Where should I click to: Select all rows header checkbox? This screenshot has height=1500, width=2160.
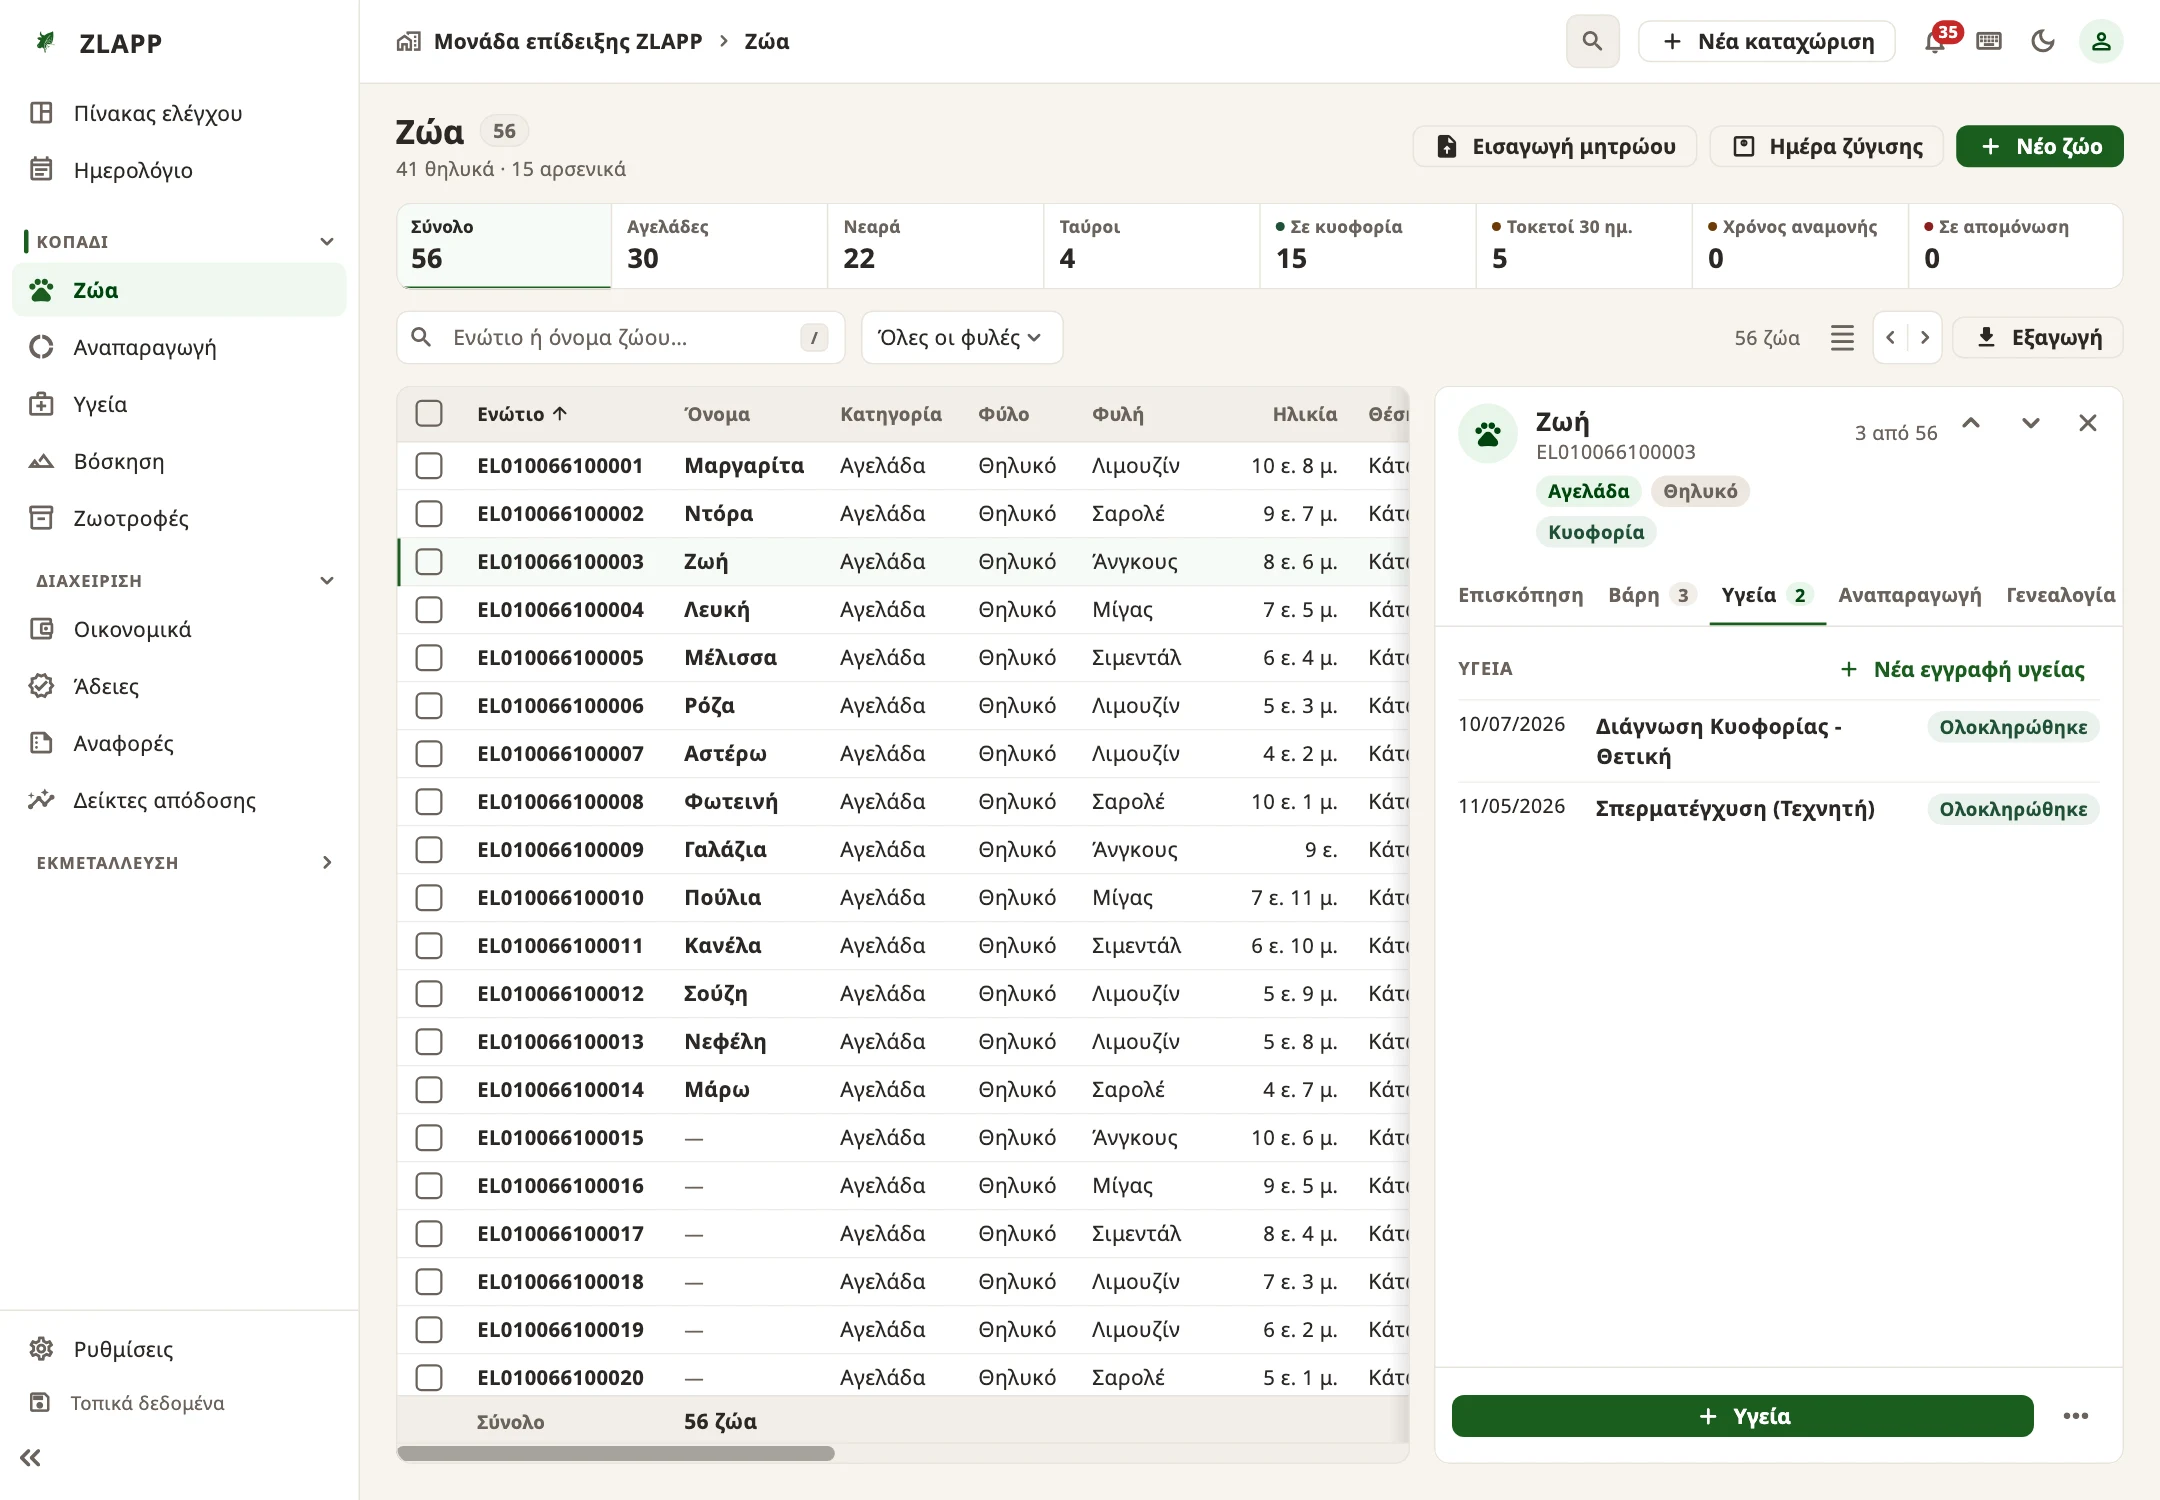point(429,414)
